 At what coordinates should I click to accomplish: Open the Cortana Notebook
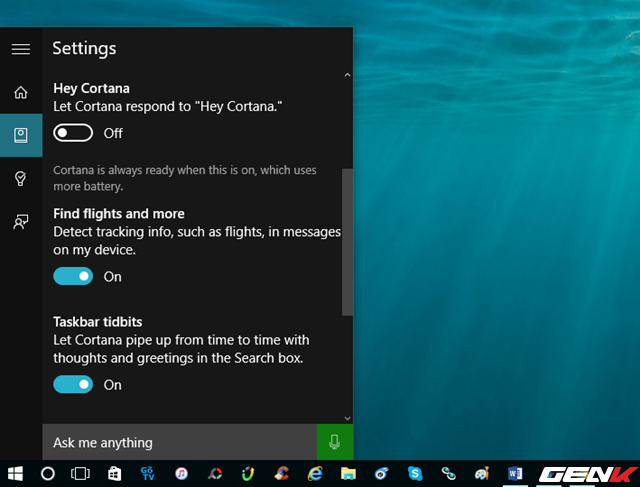21,135
